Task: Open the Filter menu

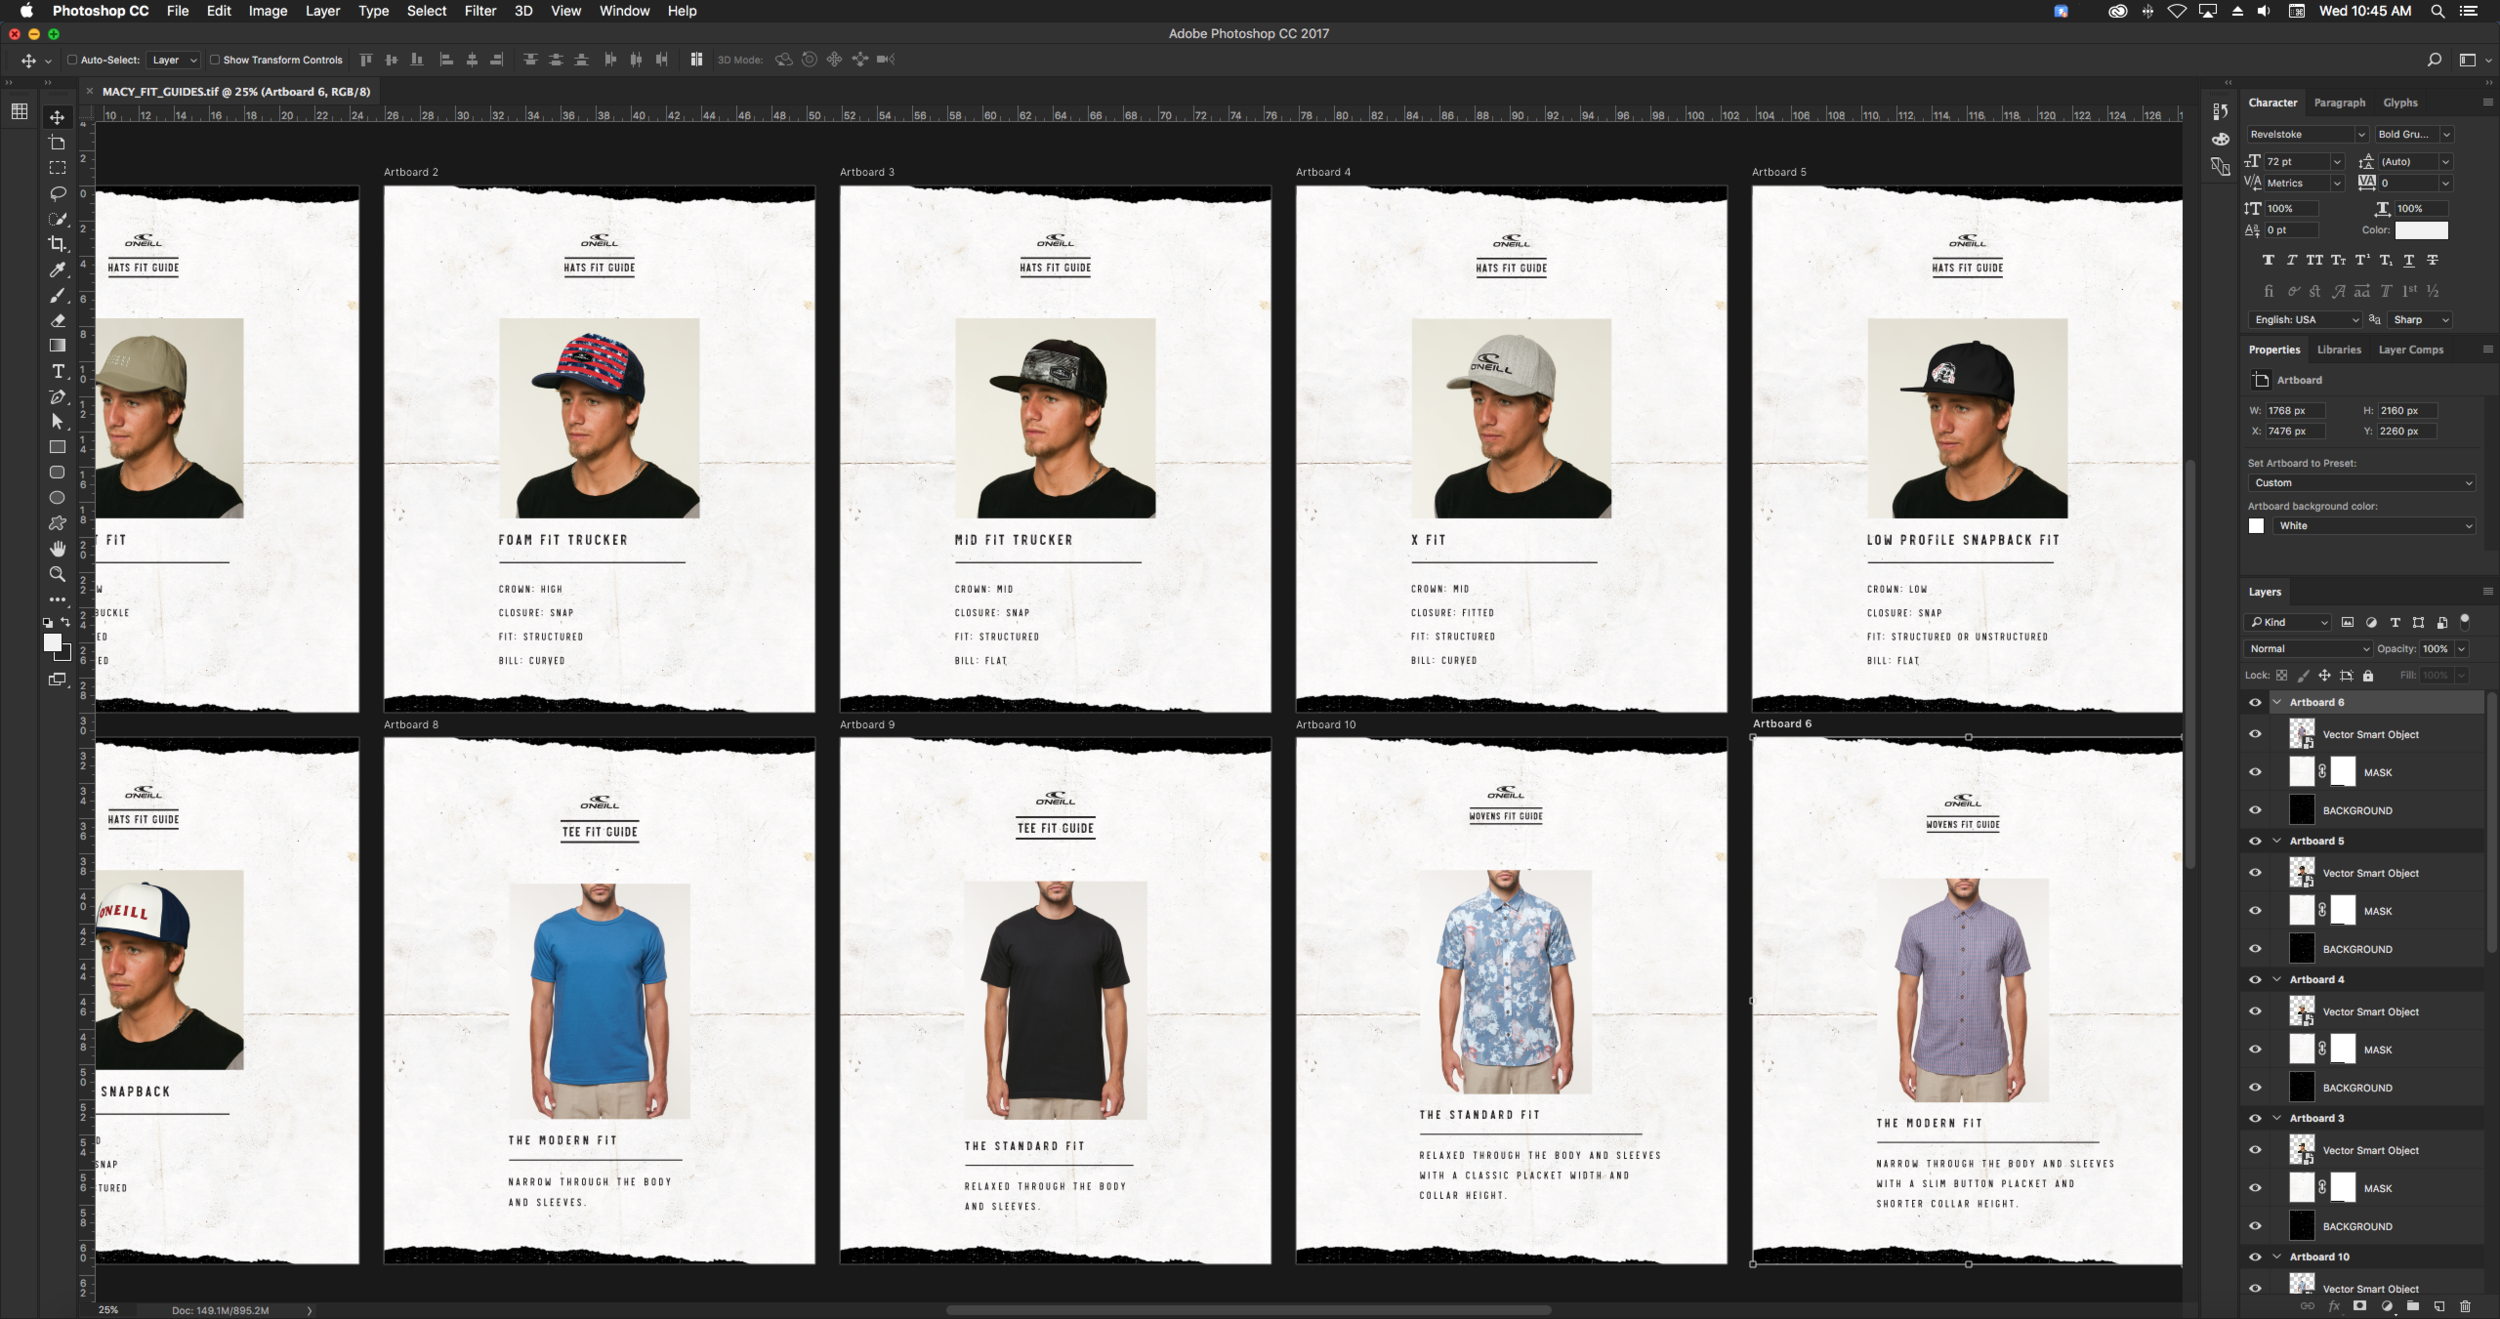Action: [x=480, y=11]
